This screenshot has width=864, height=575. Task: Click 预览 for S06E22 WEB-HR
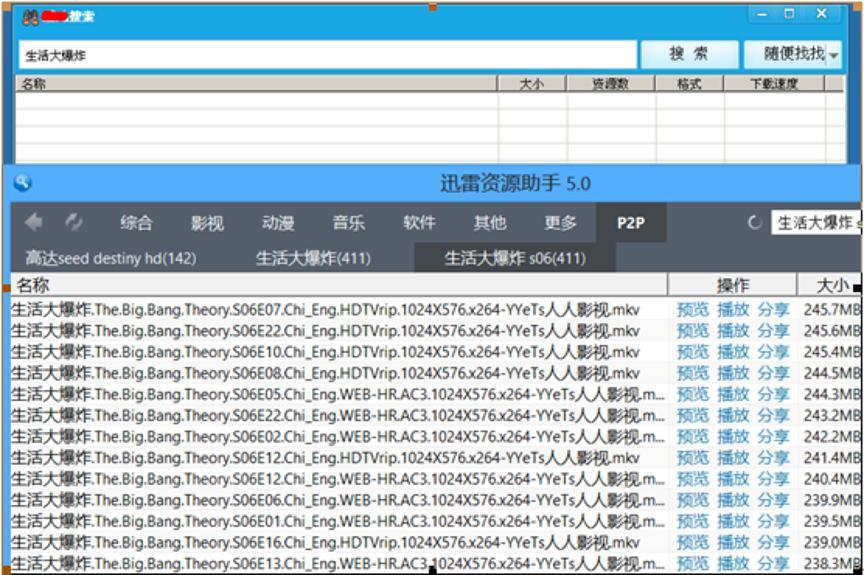[x=693, y=415]
